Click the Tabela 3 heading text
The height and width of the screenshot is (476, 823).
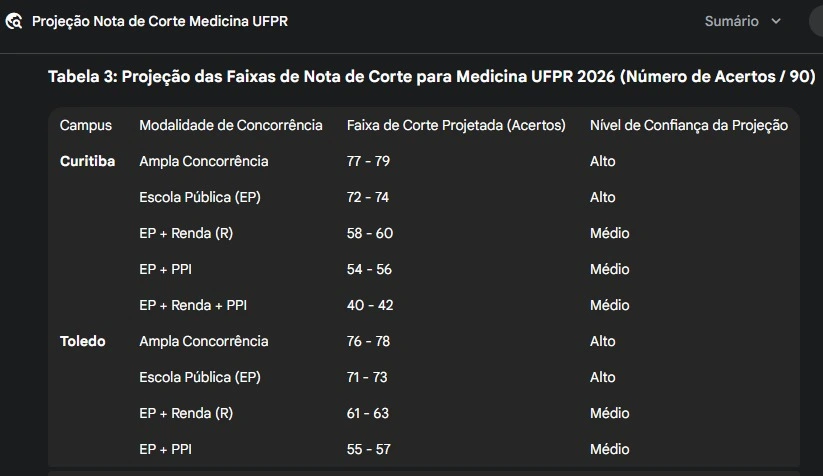(432, 77)
